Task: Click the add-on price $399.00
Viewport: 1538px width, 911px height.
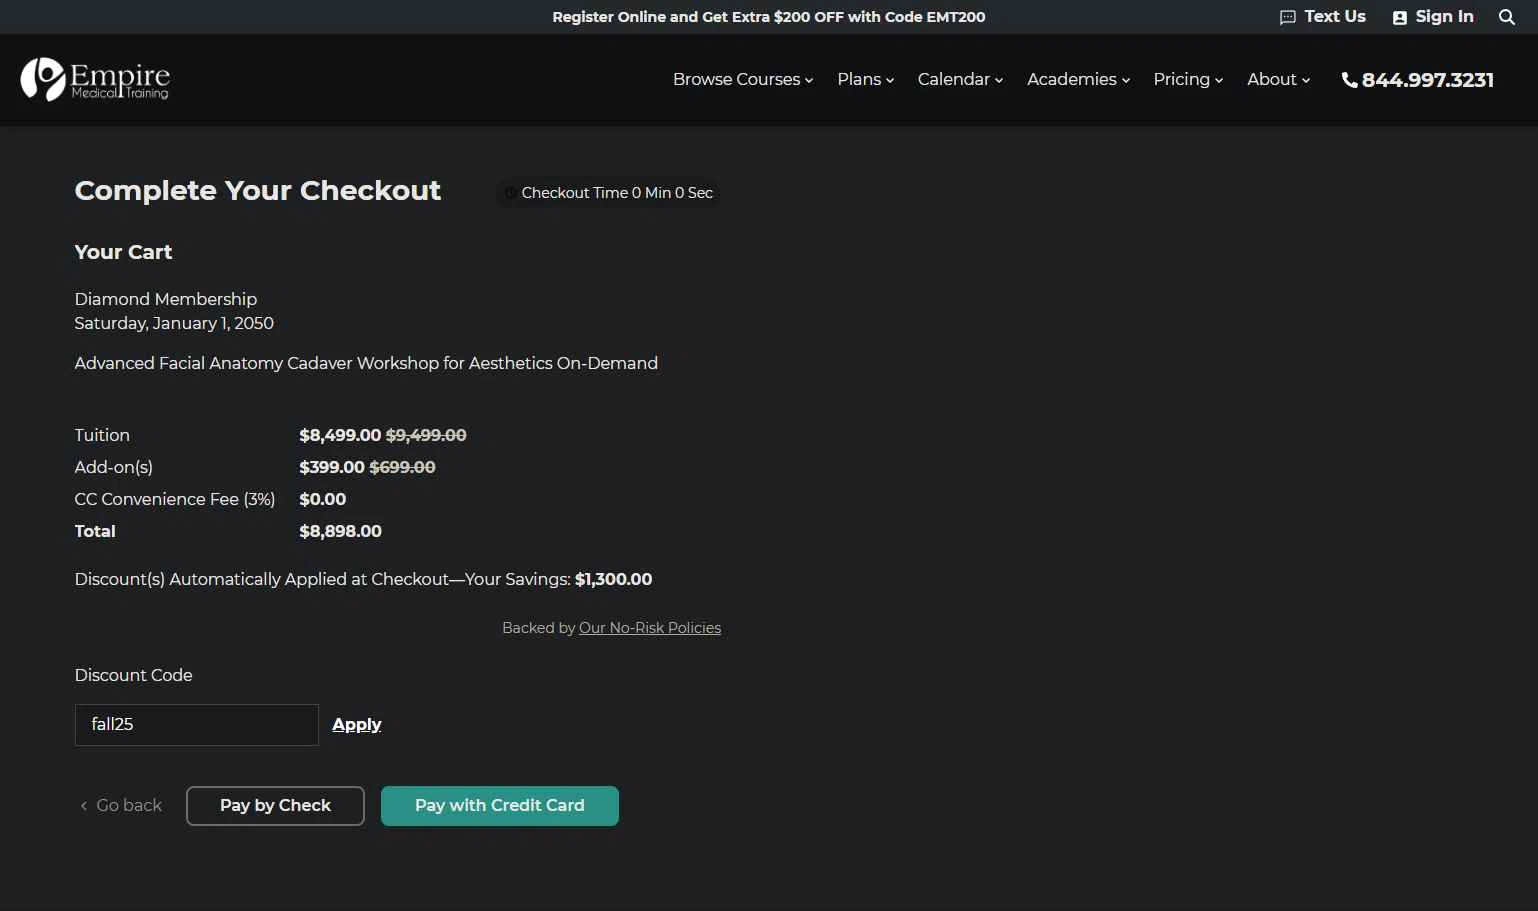Action: click(332, 467)
